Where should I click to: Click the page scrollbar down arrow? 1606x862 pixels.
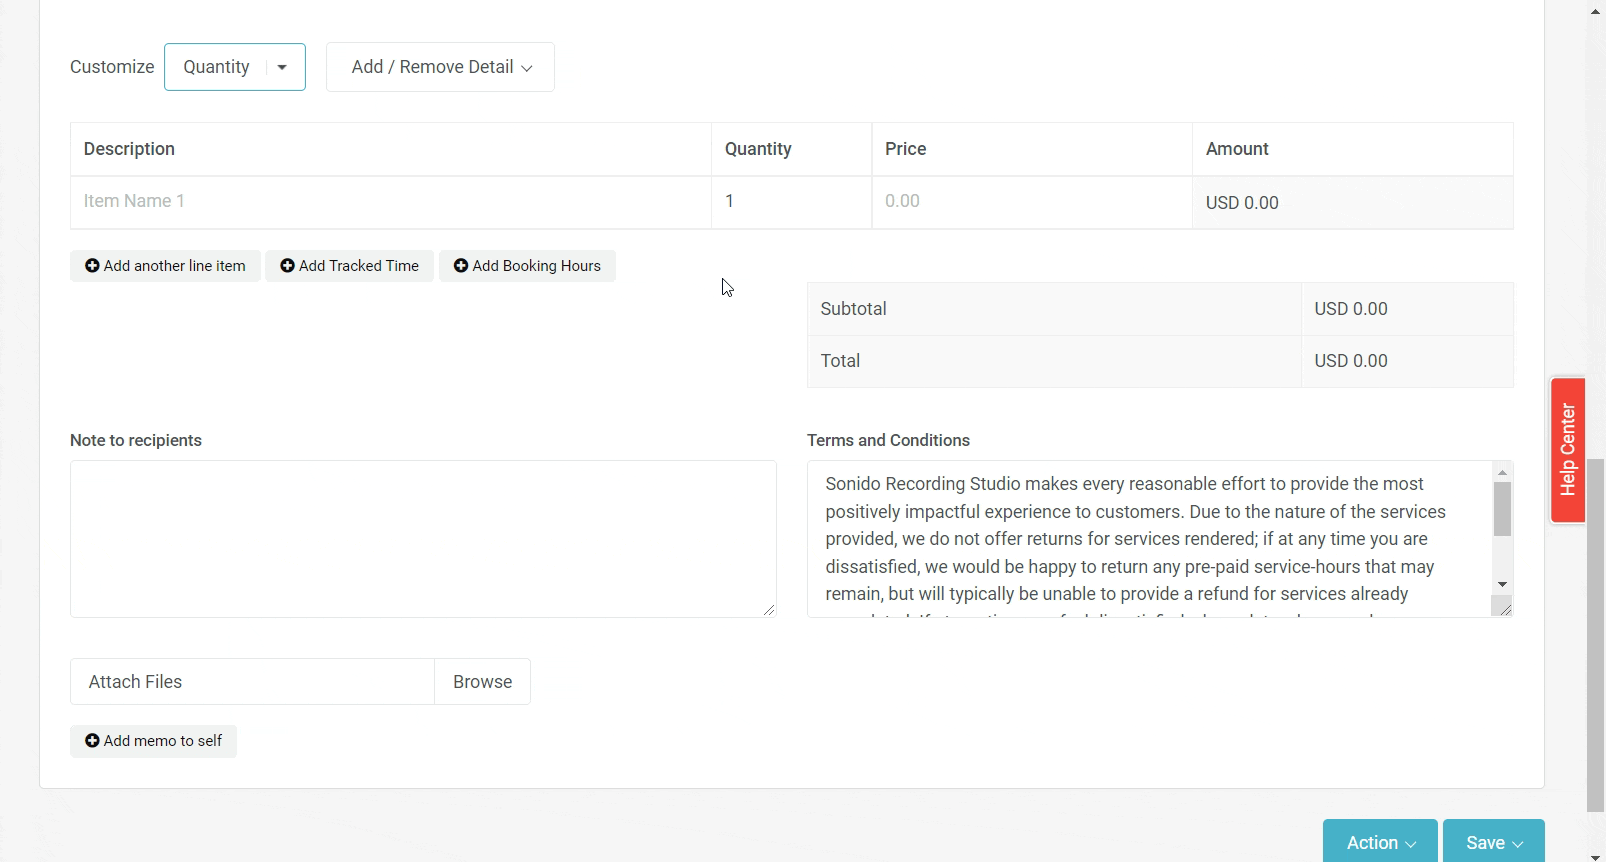click(1595, 856)
